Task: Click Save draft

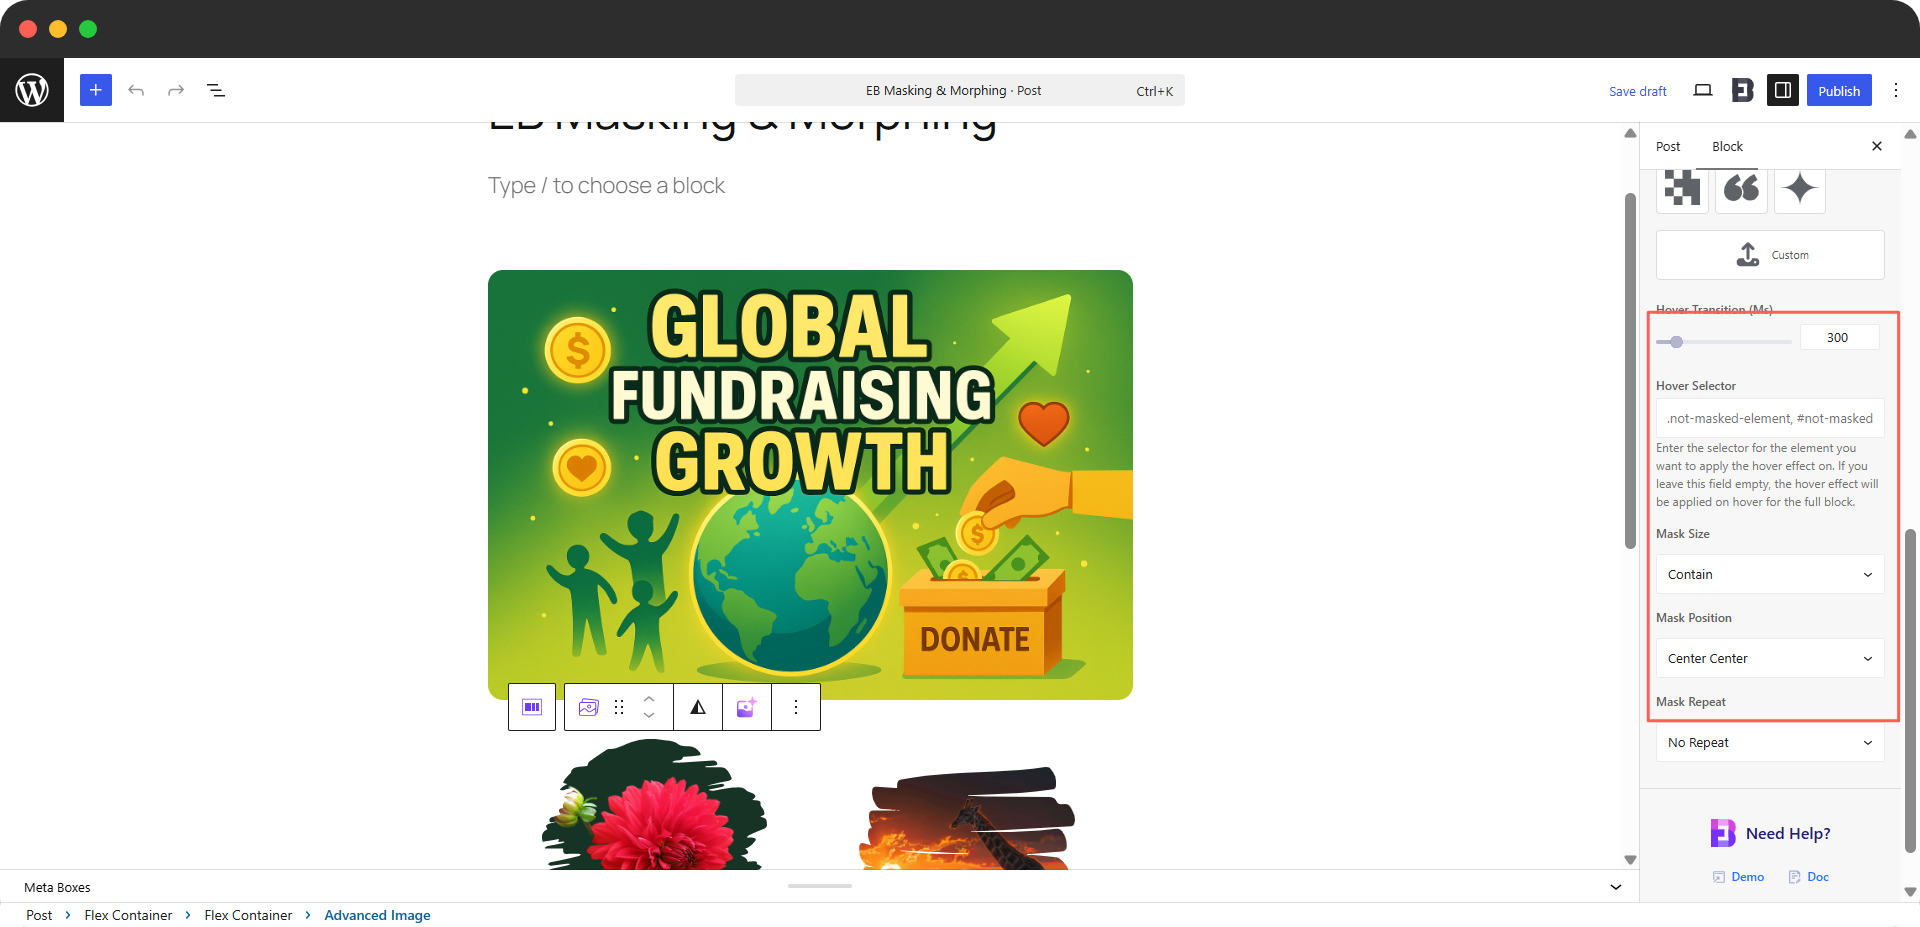Action: [1638, 91]
